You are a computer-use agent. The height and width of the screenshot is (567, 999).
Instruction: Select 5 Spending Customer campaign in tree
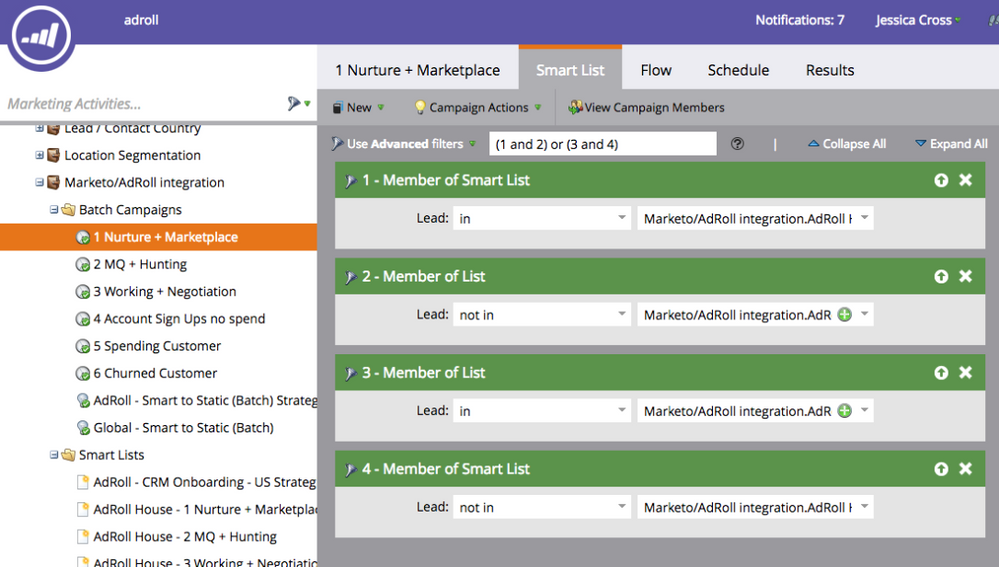coord(157,346)
